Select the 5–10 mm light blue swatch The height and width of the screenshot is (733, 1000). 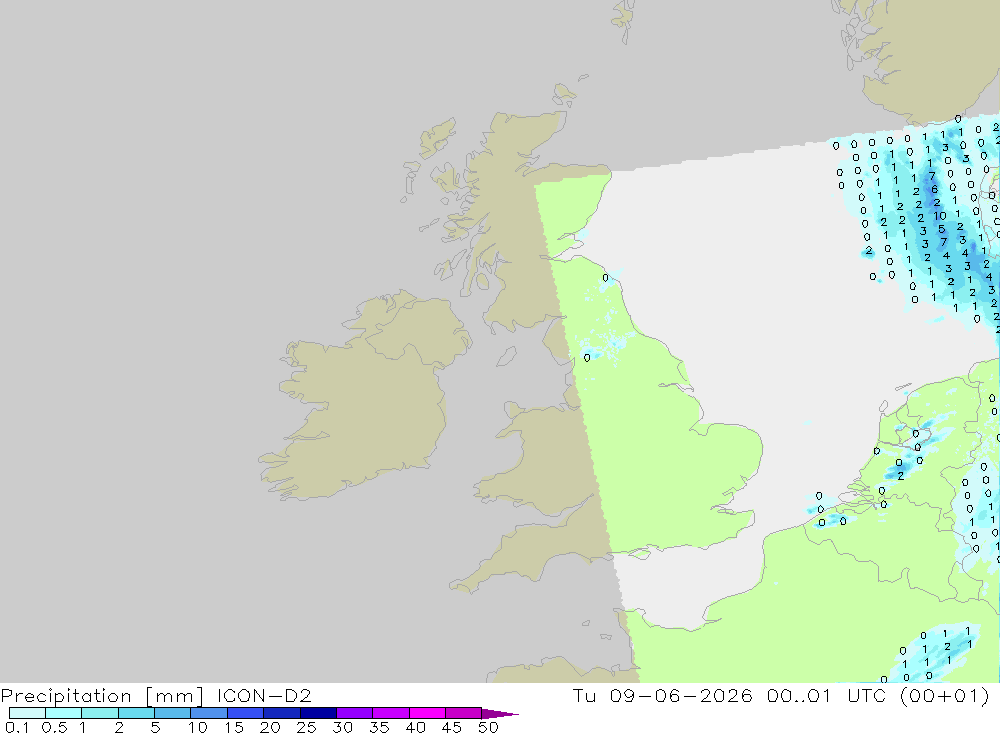173,713
